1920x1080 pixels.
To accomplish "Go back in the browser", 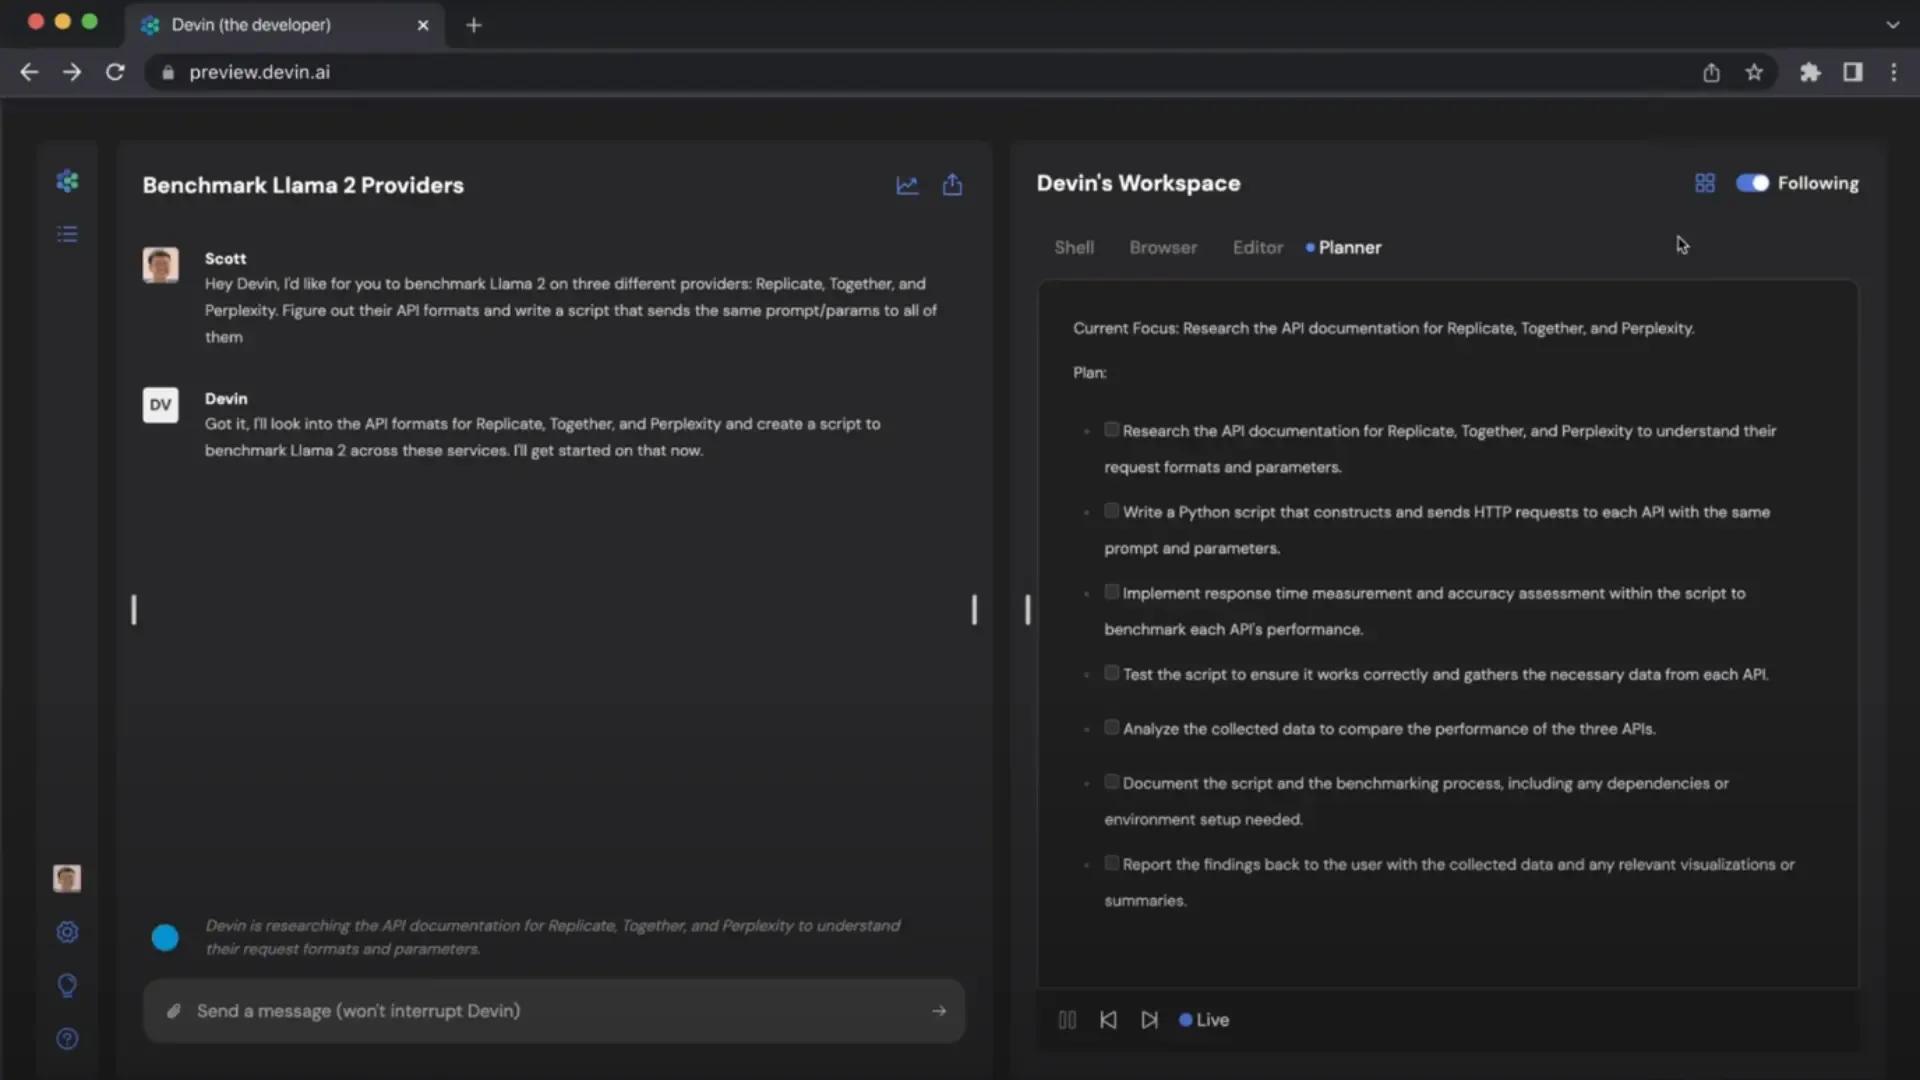I will coord(29,72).
